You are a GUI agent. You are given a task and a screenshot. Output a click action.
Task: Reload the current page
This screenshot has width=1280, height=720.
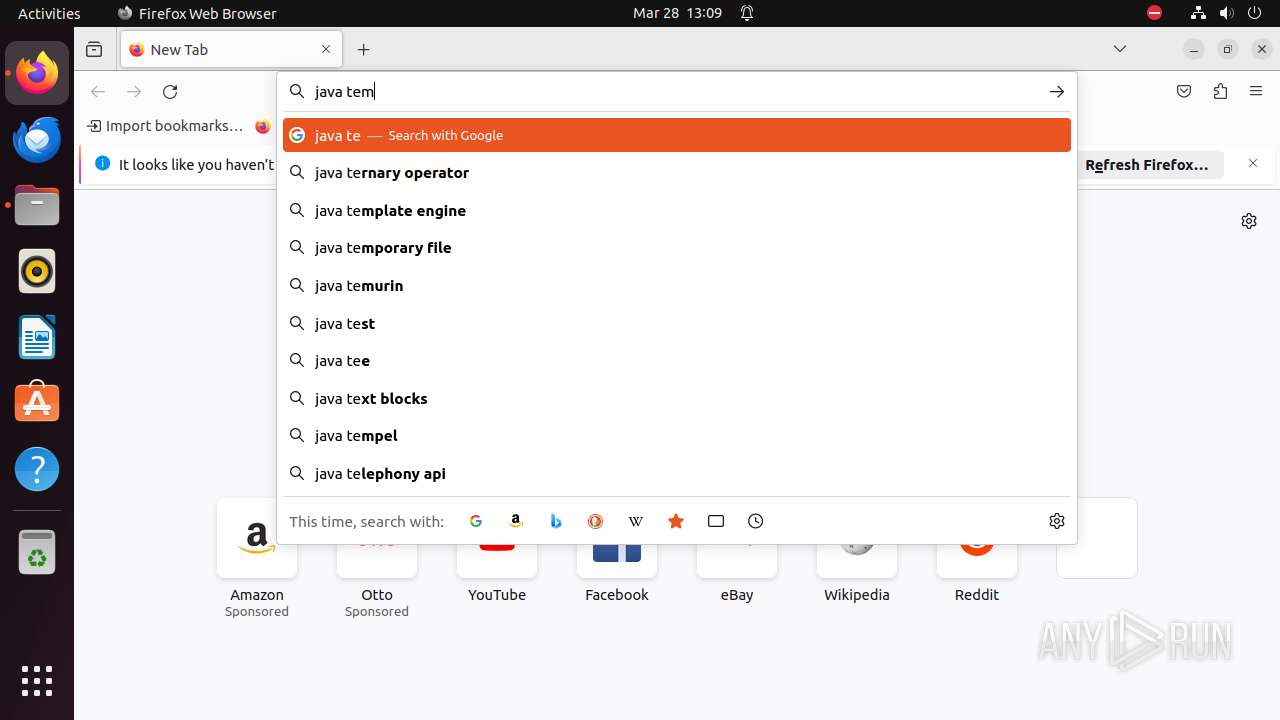(170, 92)
